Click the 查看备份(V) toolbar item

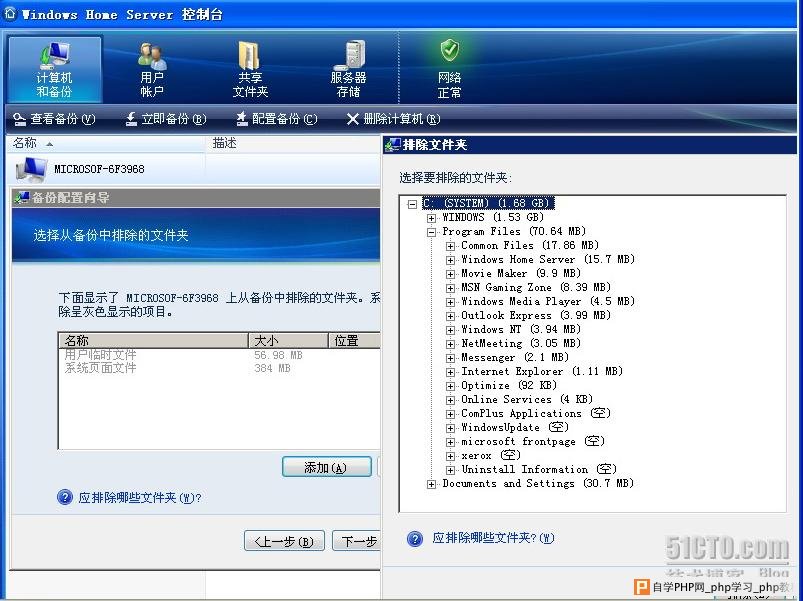pos(54,119)
